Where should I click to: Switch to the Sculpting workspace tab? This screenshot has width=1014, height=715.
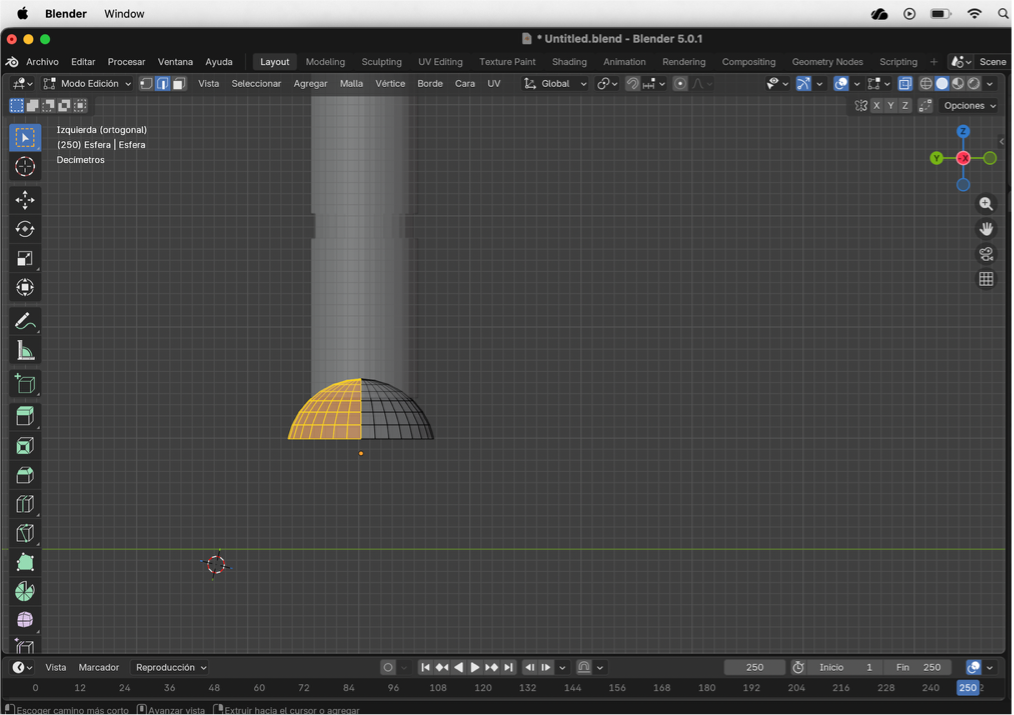coord(381,62)
